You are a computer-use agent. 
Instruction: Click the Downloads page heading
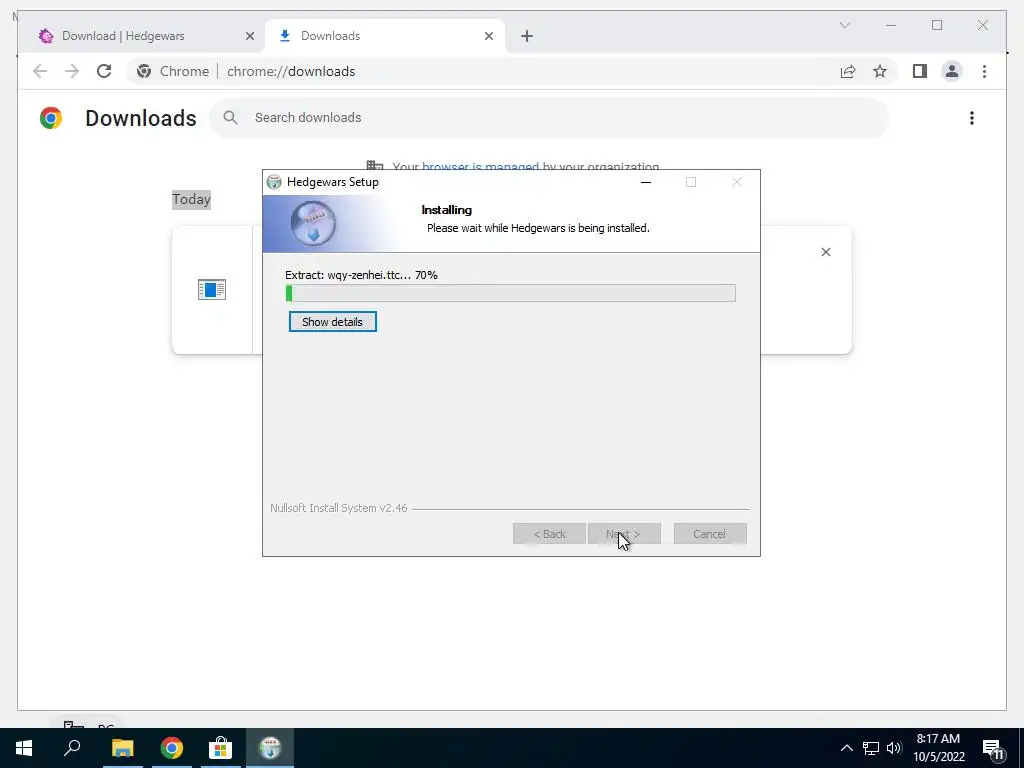click(140, 118)
